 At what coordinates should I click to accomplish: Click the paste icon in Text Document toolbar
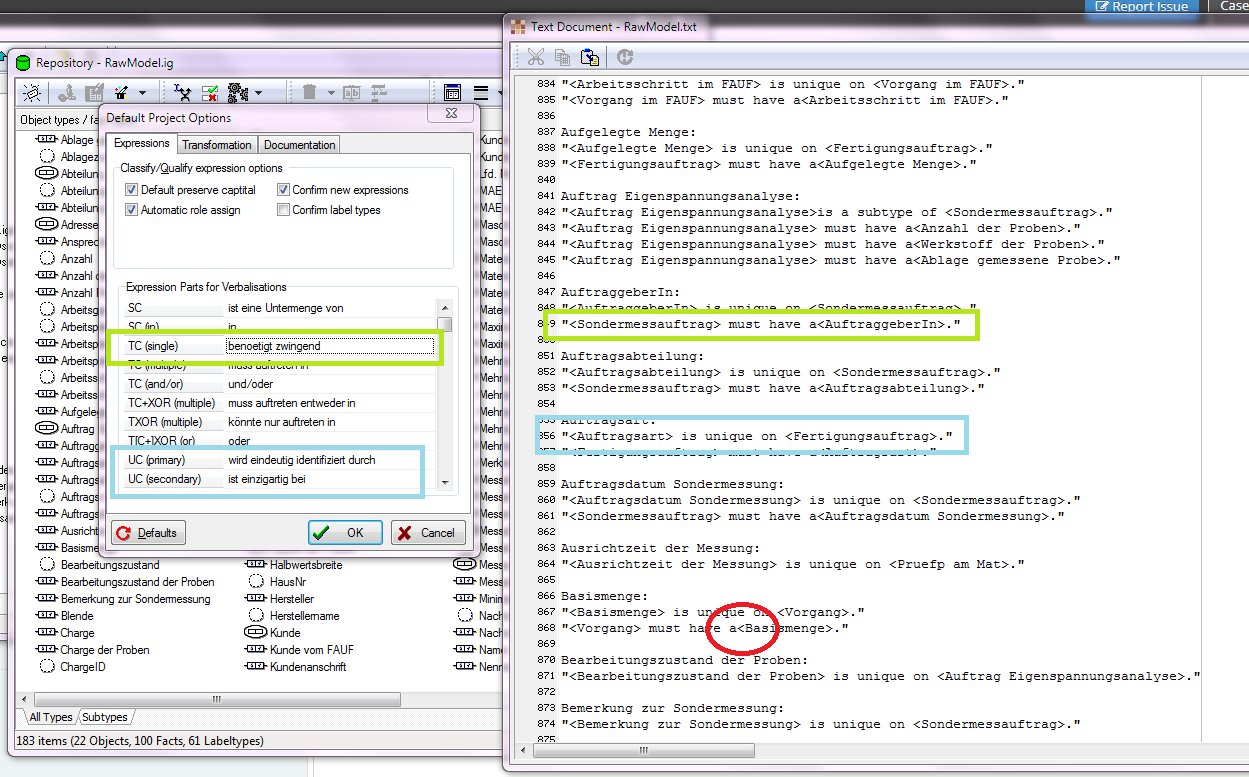click(590, 58)
